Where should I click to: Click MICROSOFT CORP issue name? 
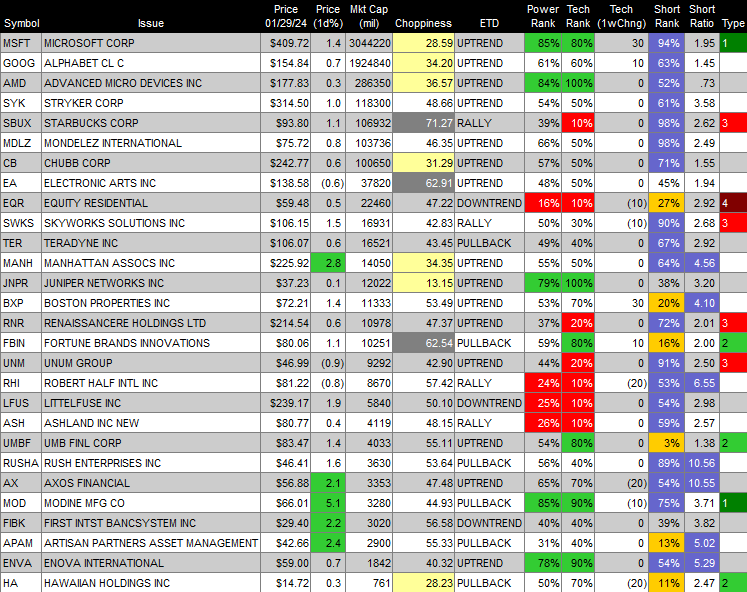pos(89,43)
